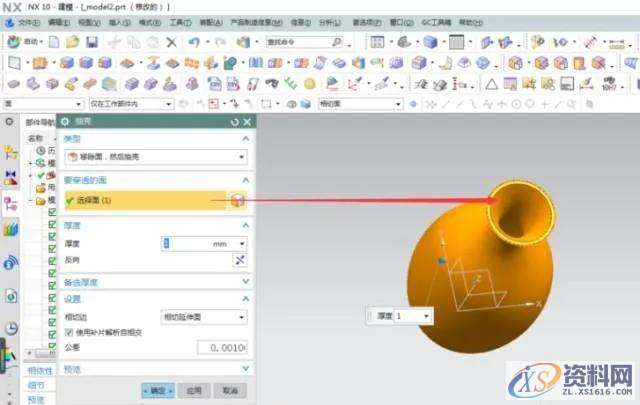This screenshot has width=640, height=405.
Task: Reset the shell dialog using the reset icon
Action: point(234,121)
